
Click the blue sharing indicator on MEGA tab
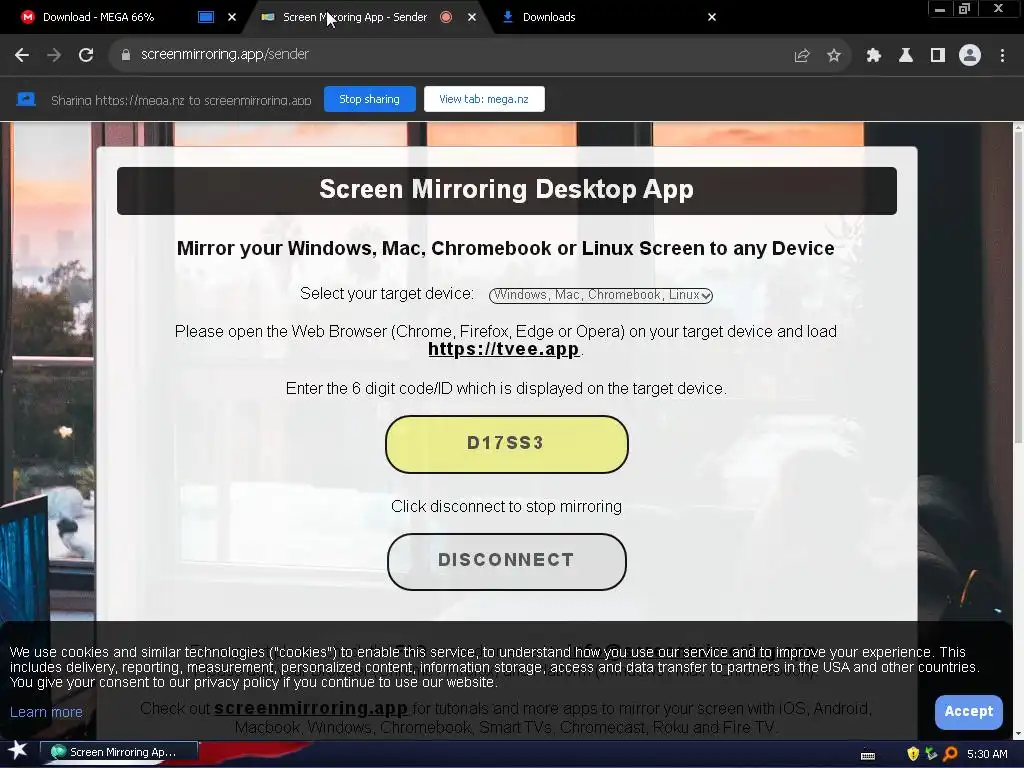(206, 18)
